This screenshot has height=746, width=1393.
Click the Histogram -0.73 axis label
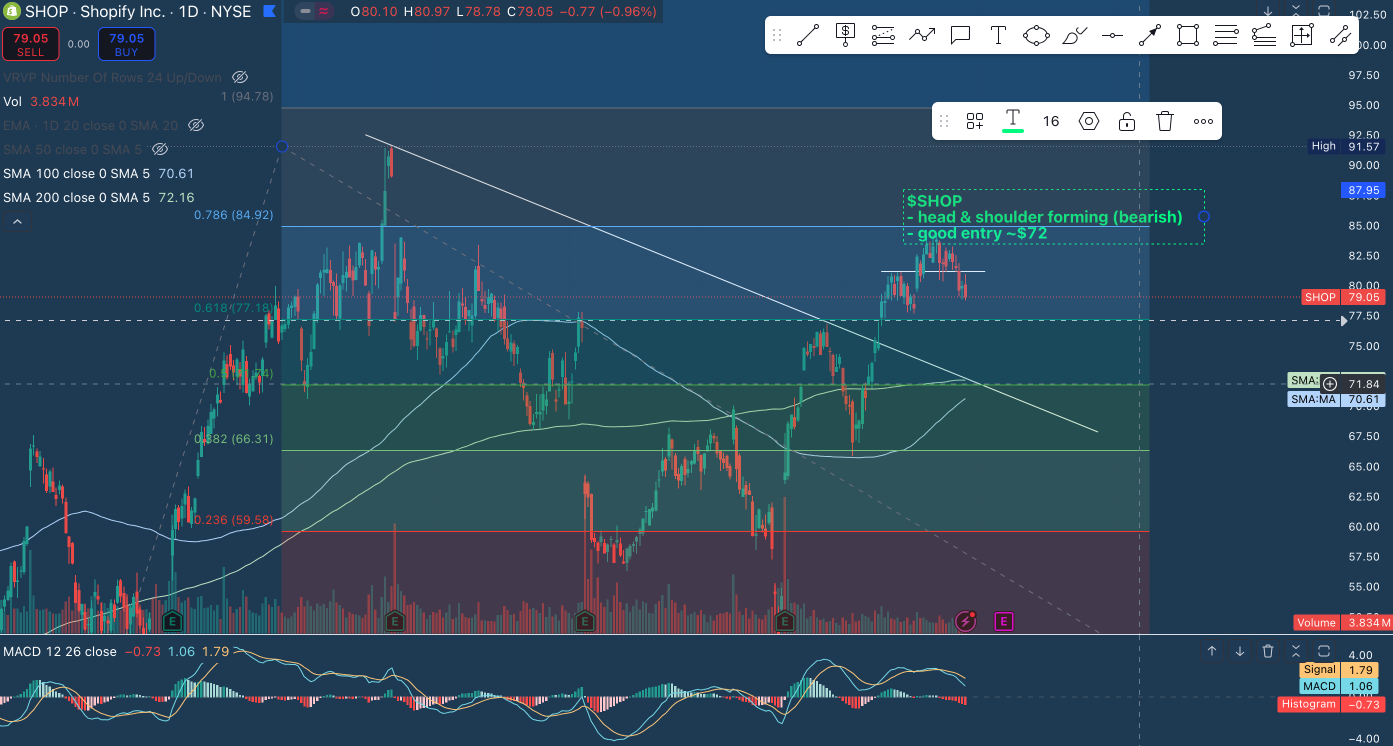1330,704
